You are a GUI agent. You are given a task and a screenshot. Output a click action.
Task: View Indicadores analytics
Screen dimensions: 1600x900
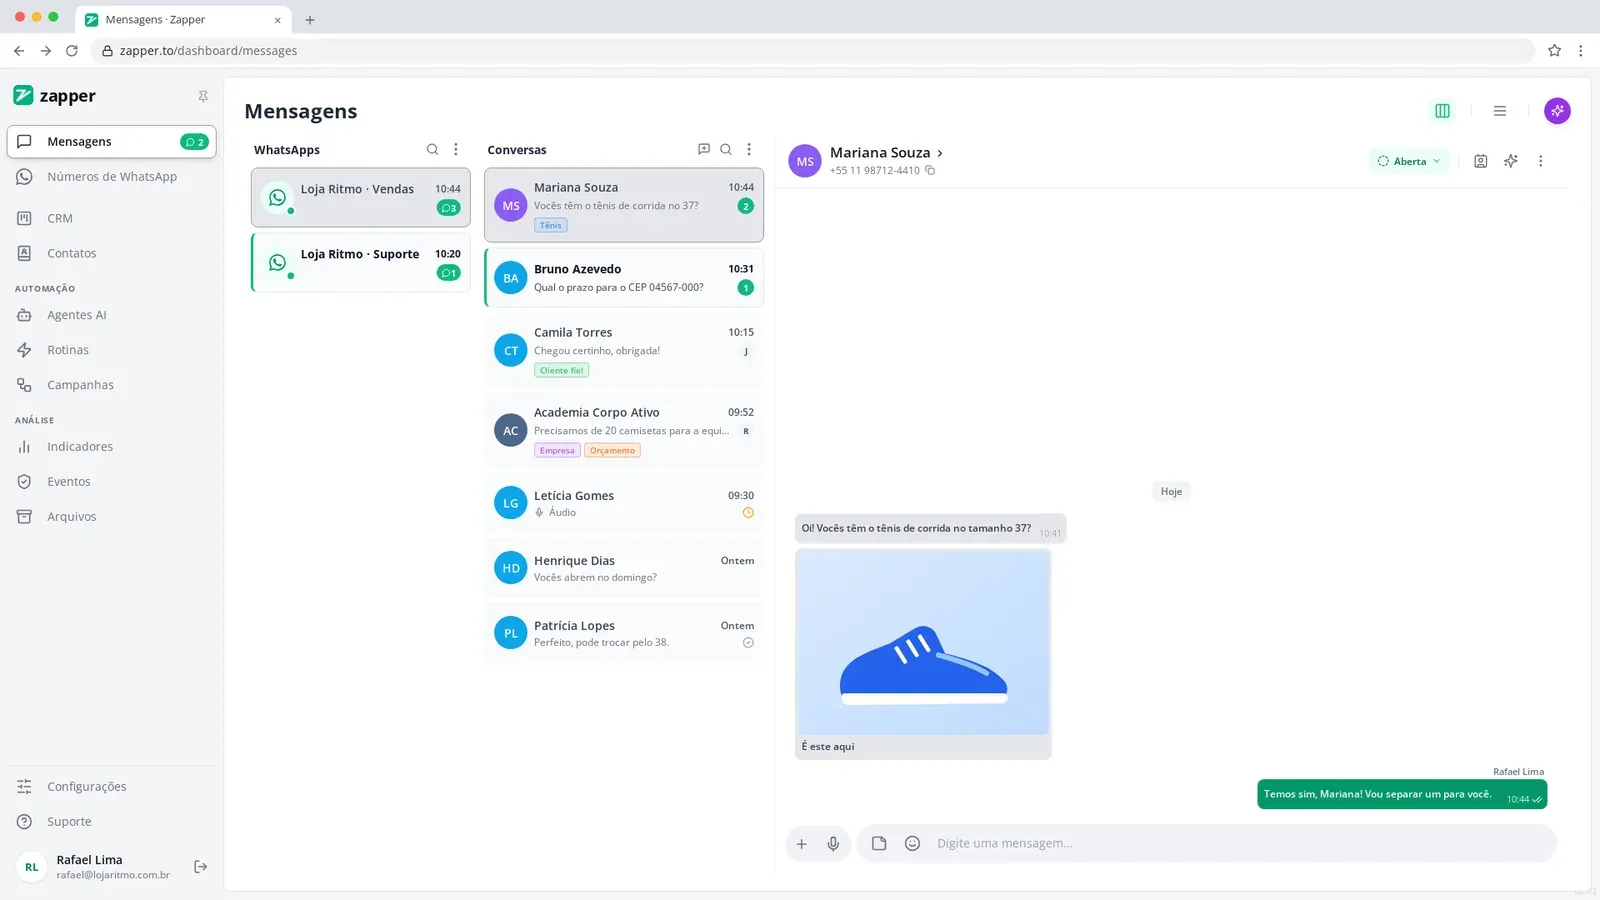pos(111,447)
